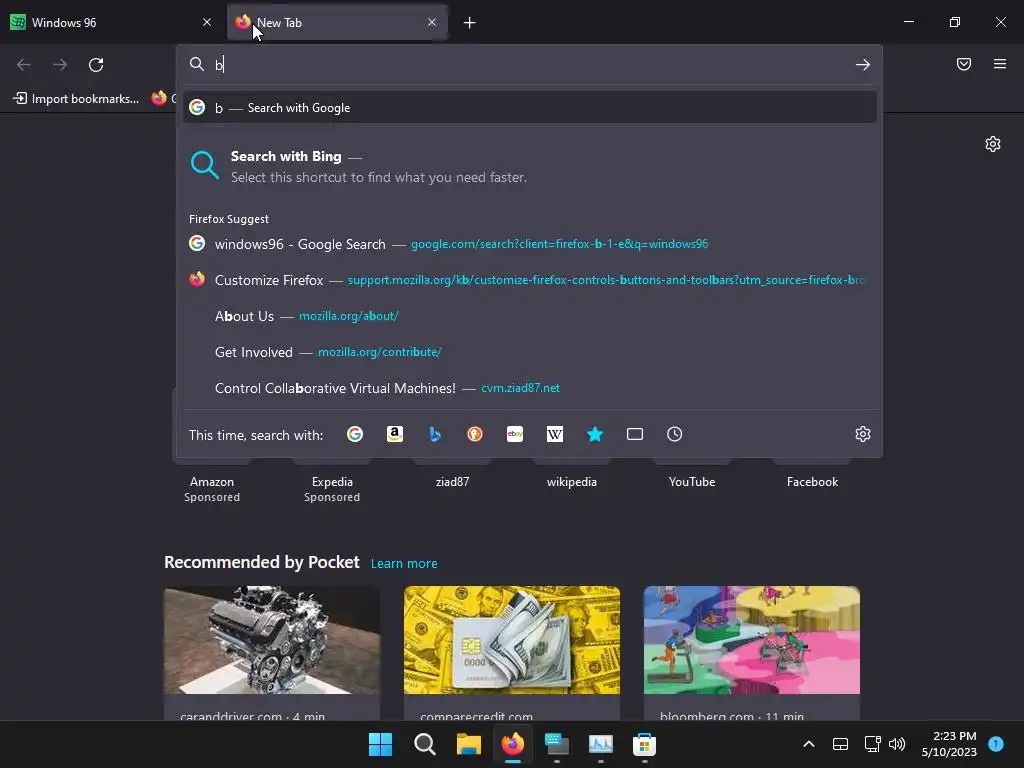Viewport: 1024px width, 768px height.
Task: Open the notification badge in the taskbar
Action: coord(996,743)
